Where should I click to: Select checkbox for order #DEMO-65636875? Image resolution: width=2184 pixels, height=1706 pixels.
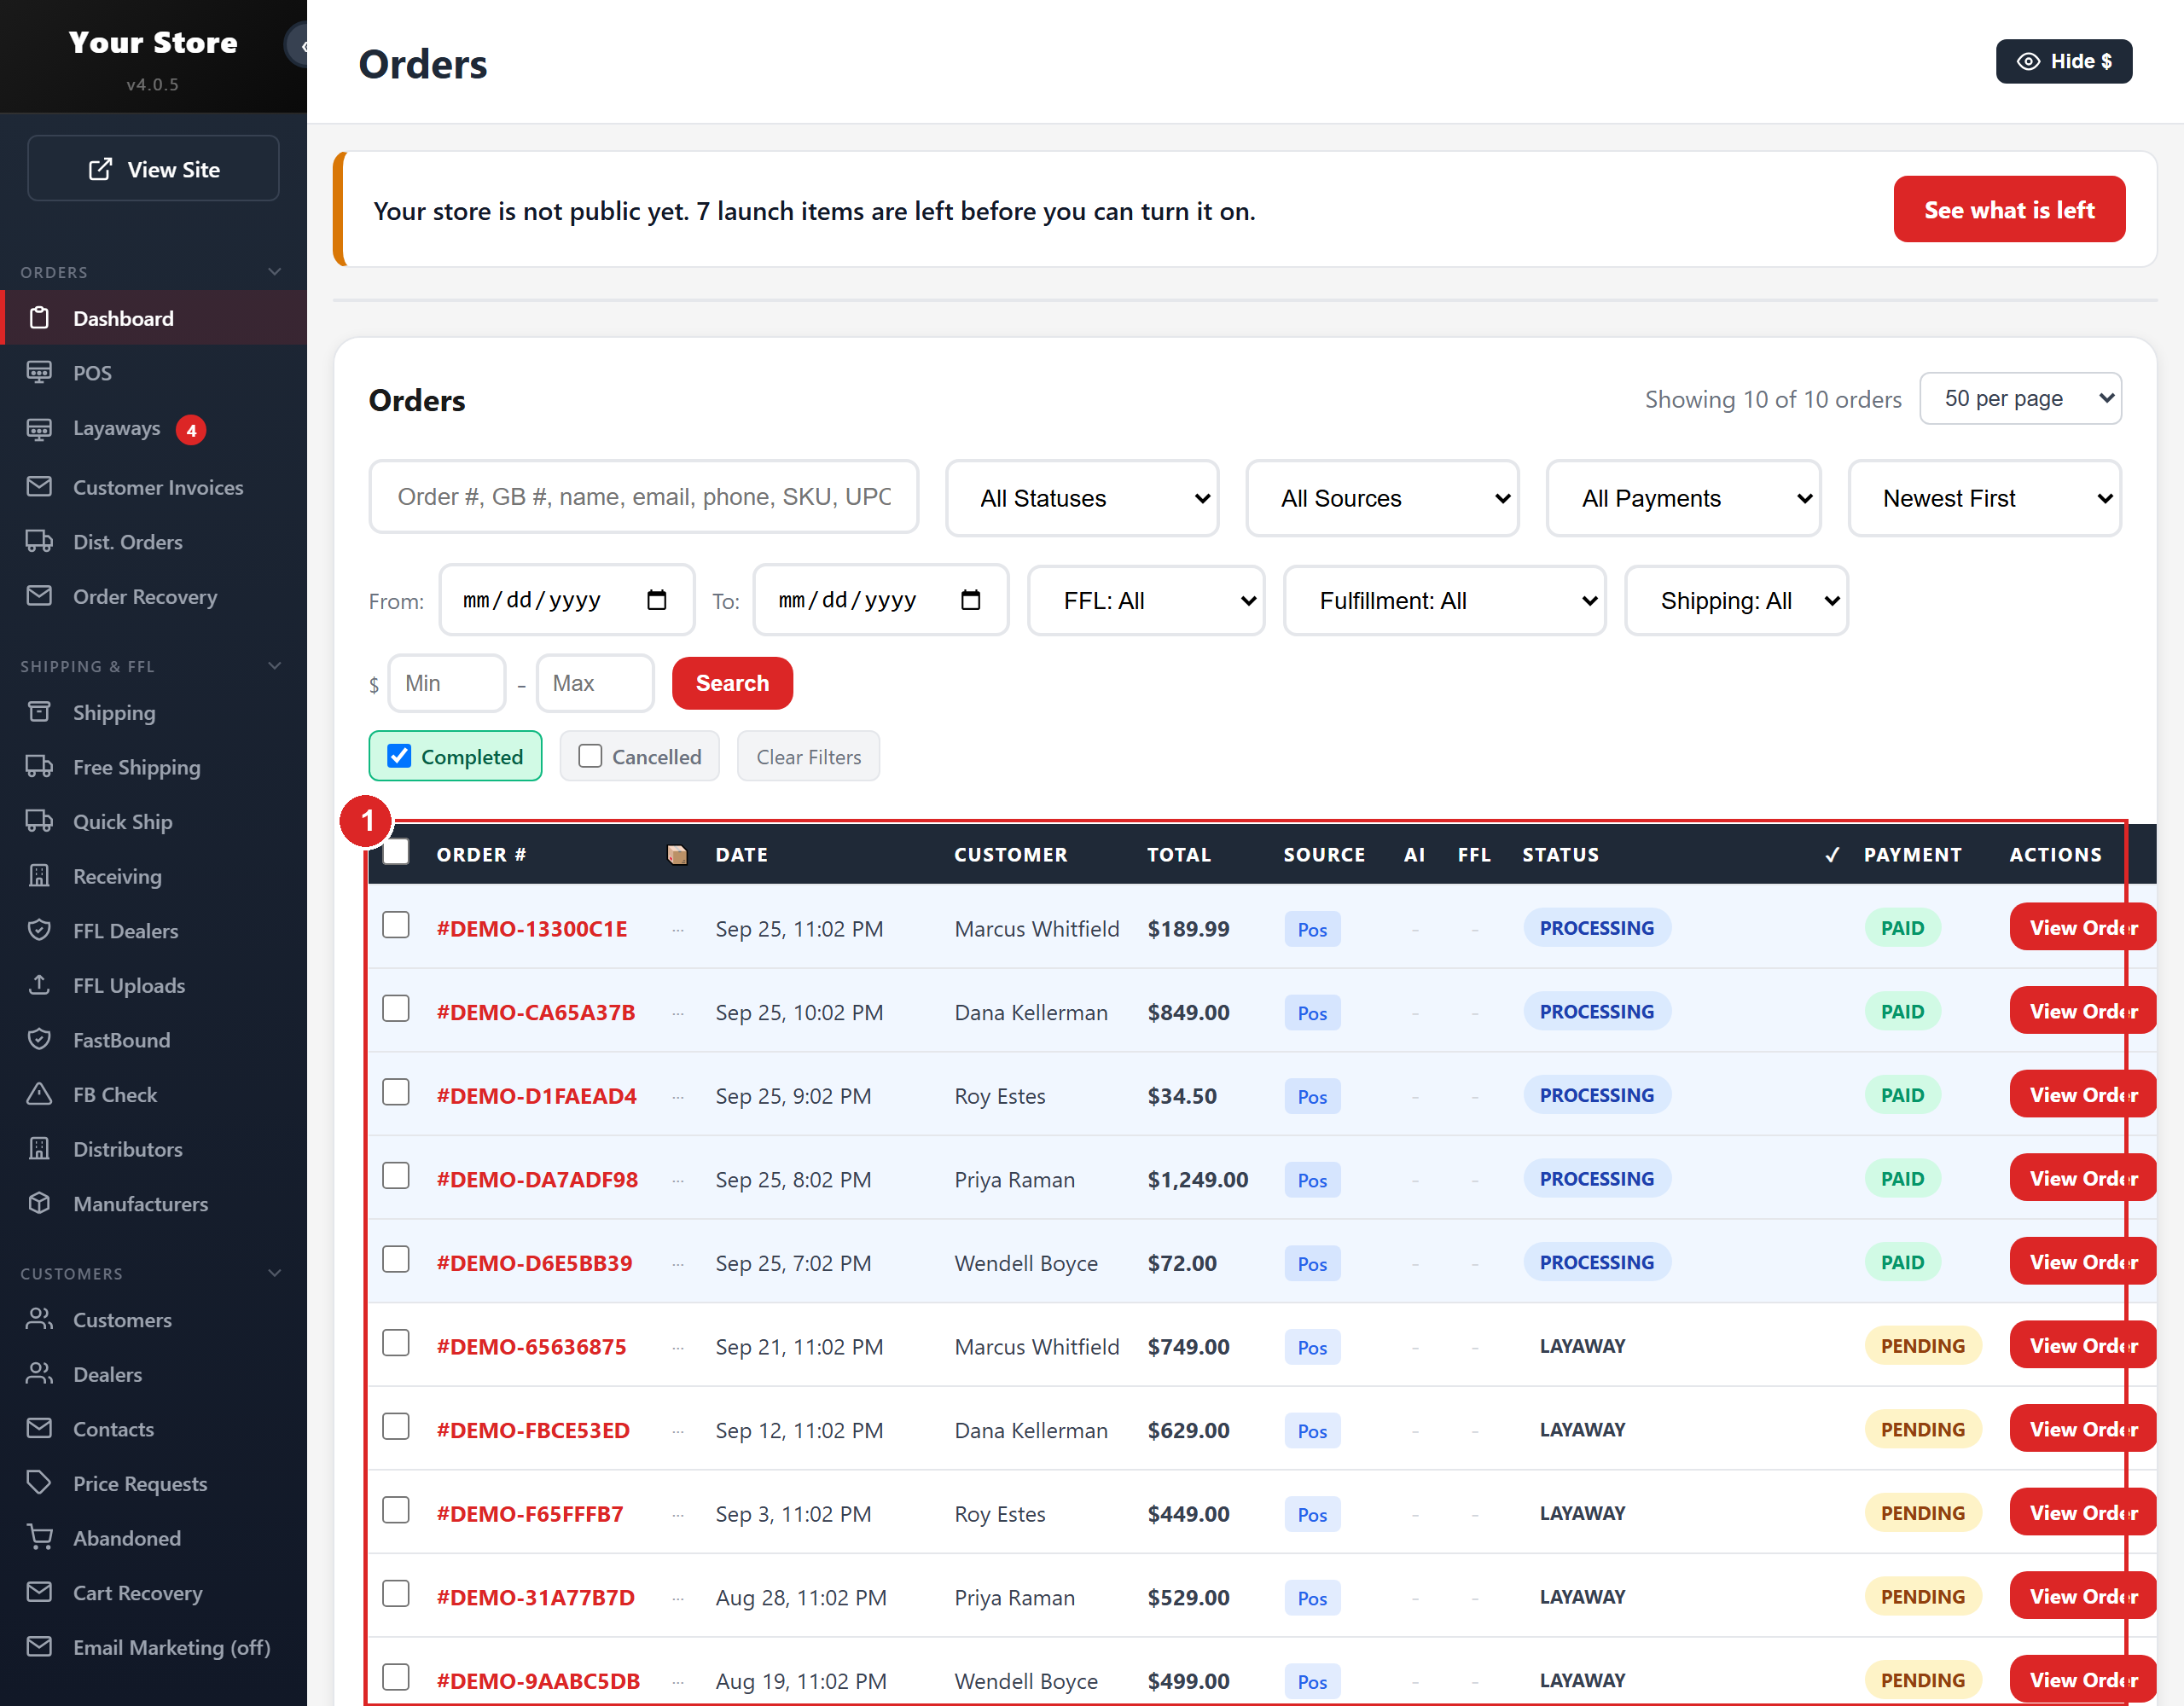396,1343
